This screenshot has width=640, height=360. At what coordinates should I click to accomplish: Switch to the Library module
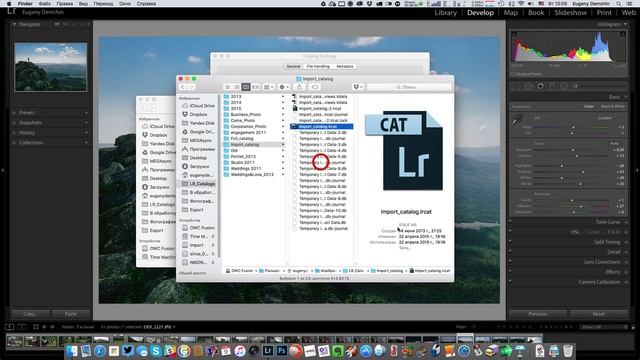pyautogui.click(x=445, y=13)
